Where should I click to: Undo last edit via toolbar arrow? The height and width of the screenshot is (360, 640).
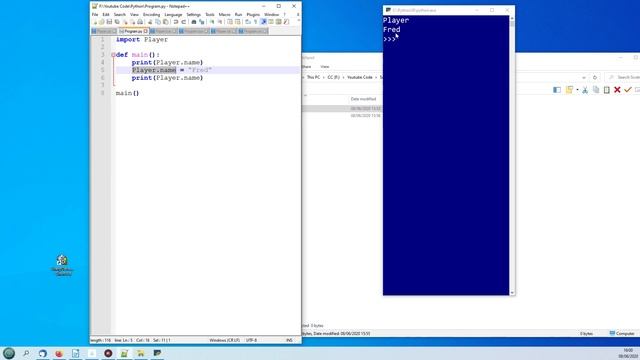(176, 22)
